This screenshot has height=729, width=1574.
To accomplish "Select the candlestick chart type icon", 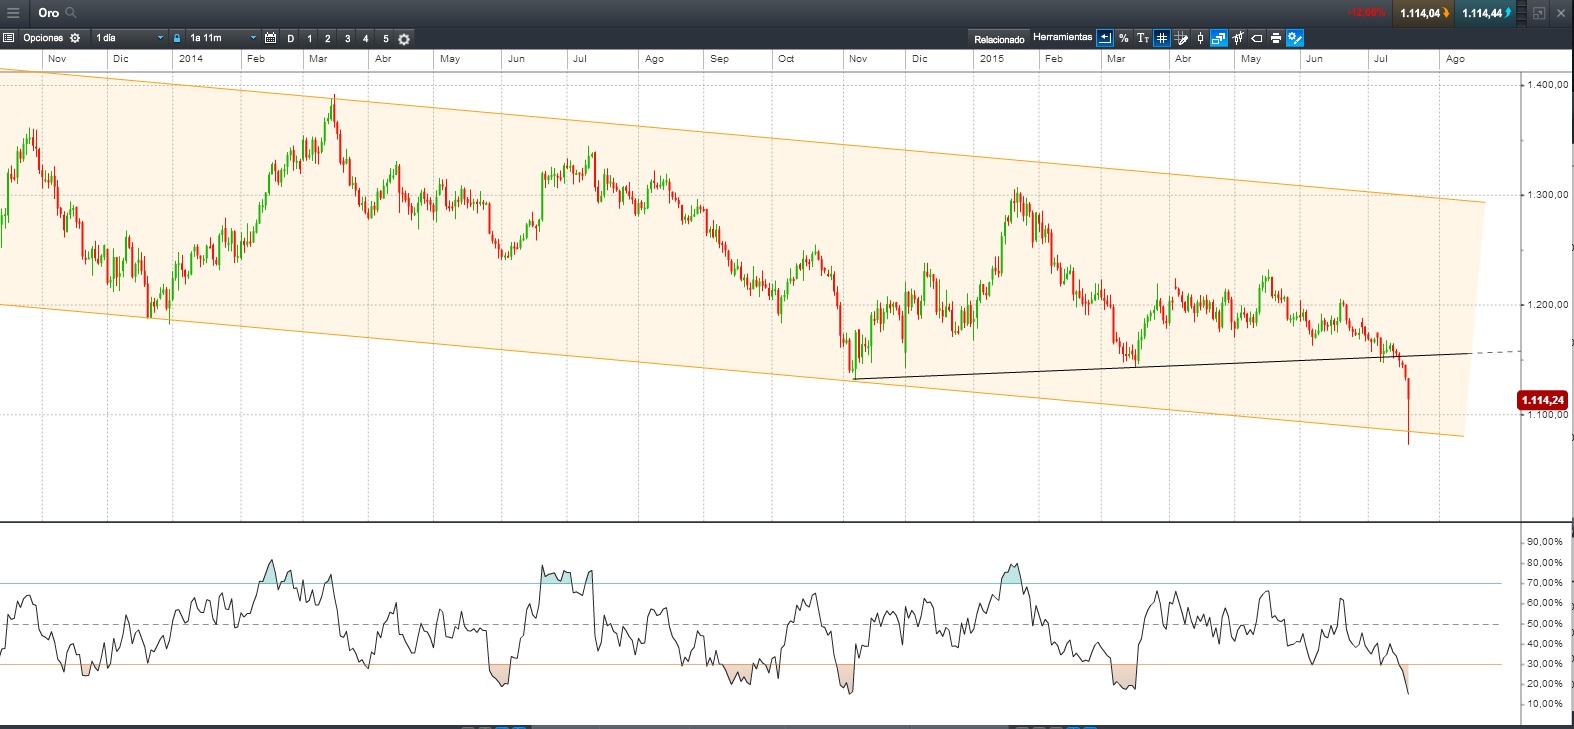I will (x=1200, y=38).
